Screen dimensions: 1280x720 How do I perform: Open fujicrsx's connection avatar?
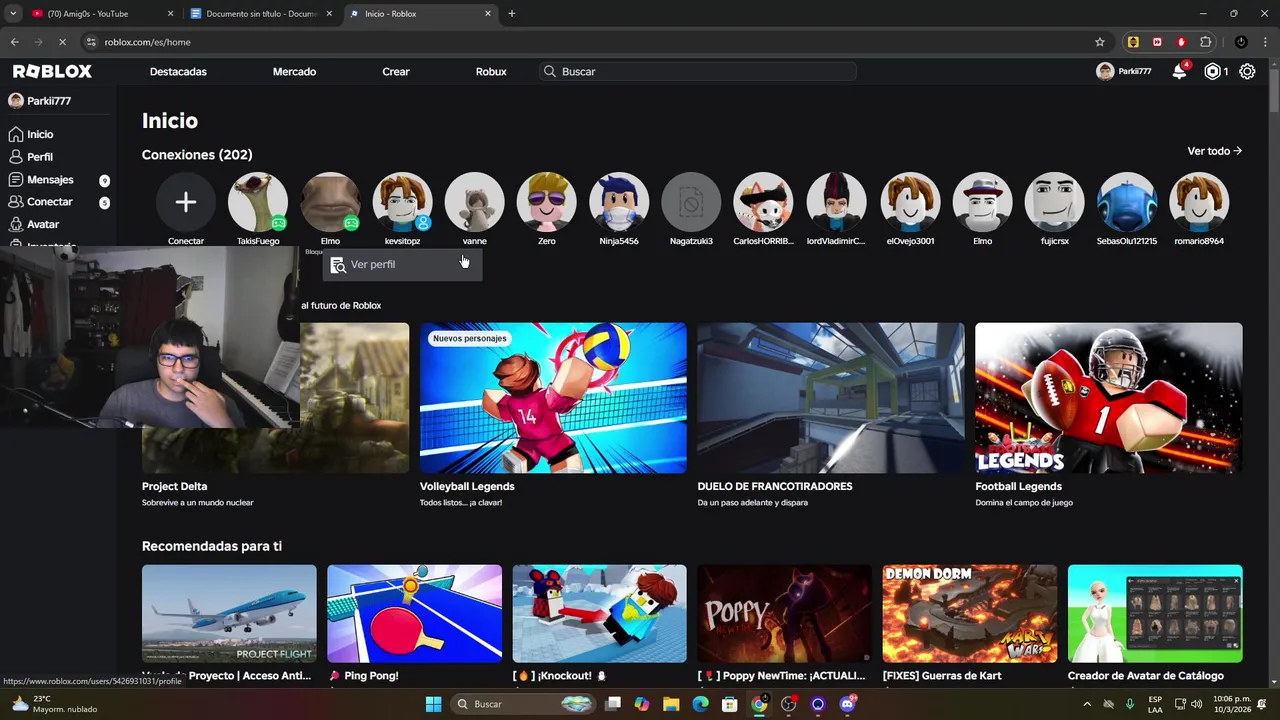(1054, 202)
